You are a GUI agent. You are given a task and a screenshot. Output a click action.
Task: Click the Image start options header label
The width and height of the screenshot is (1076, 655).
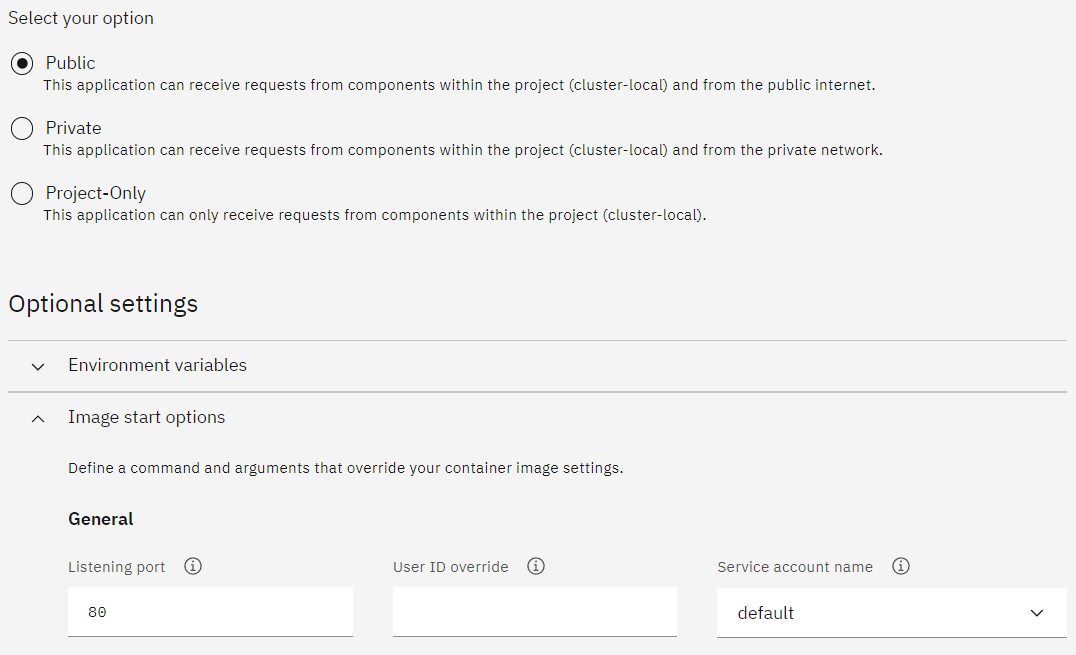click(x=146, y=418)
